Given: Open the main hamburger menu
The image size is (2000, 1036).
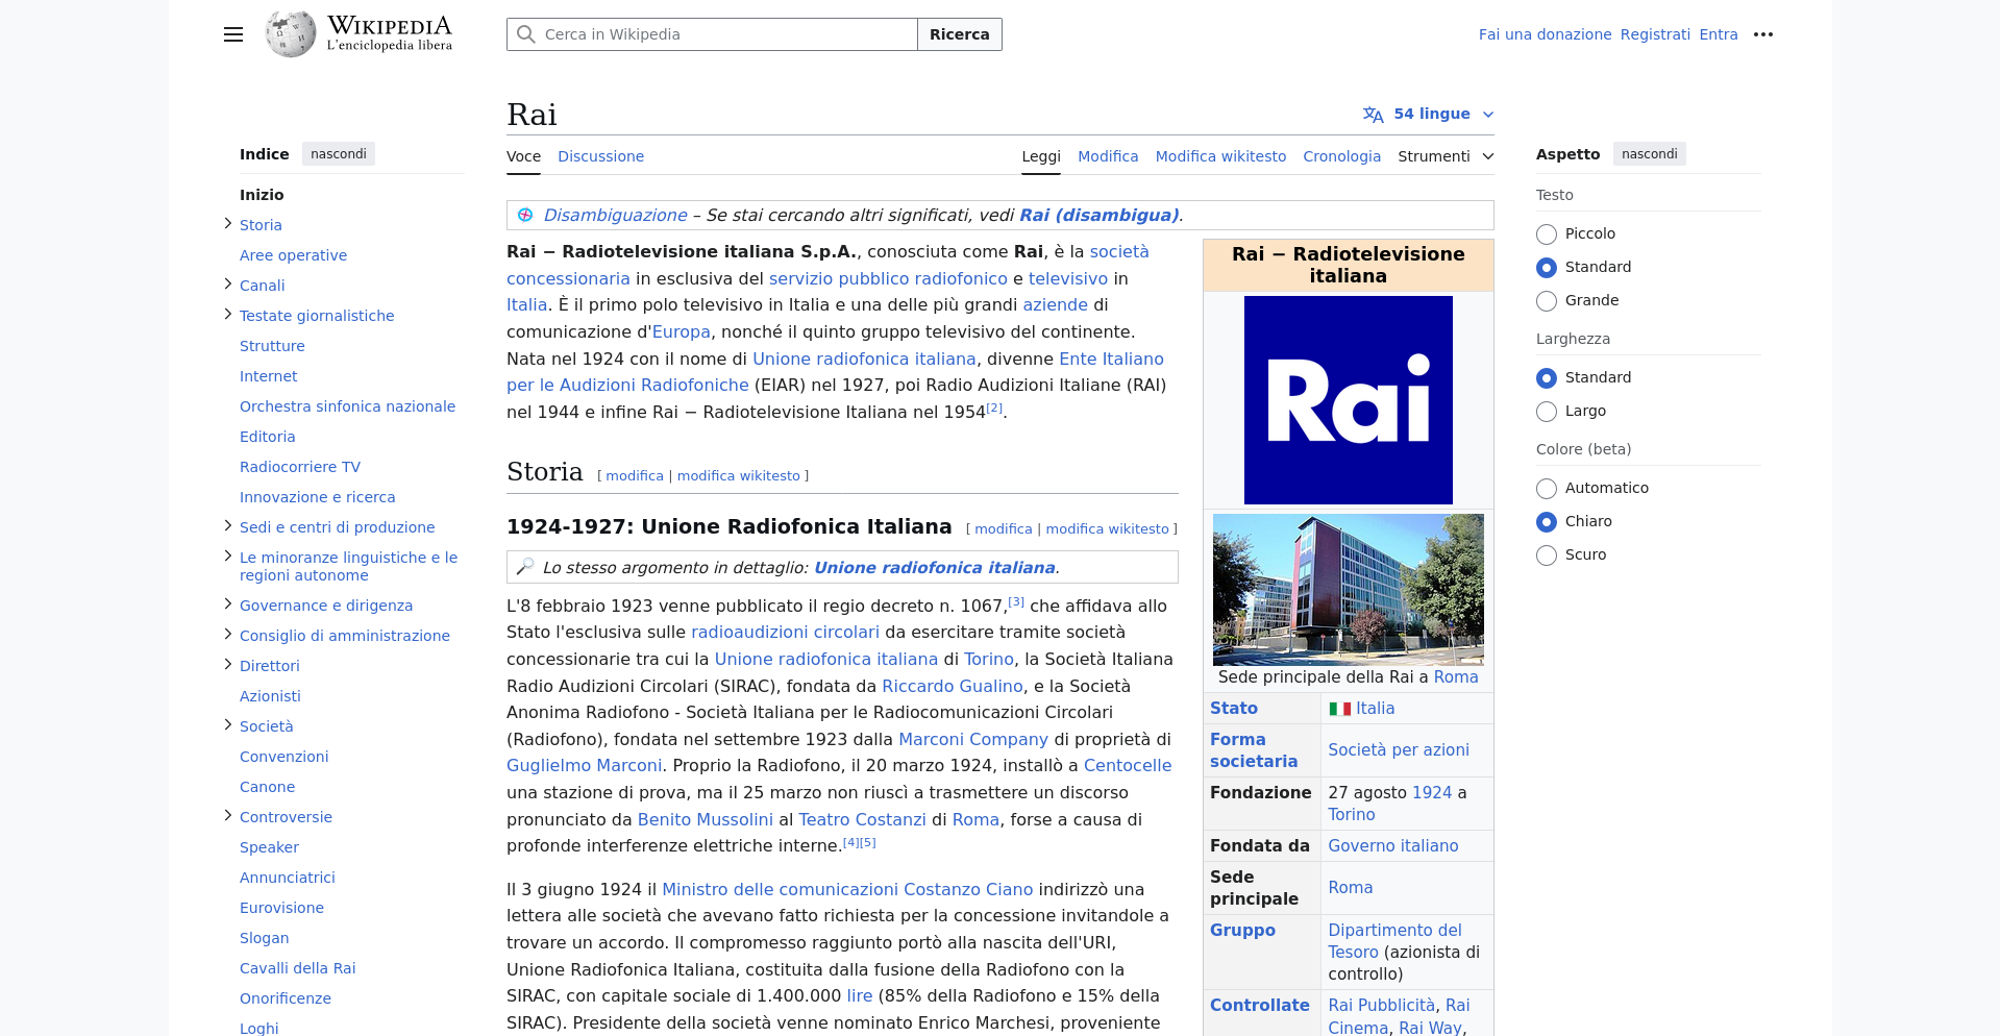Looking at the screenshot, I should coord(233,34).
